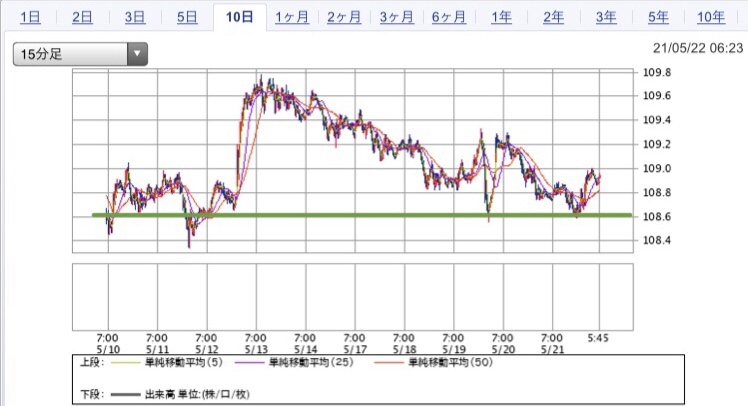
Task: Click the 単純移動平均(25) legend entry
Action: (311, 363)
